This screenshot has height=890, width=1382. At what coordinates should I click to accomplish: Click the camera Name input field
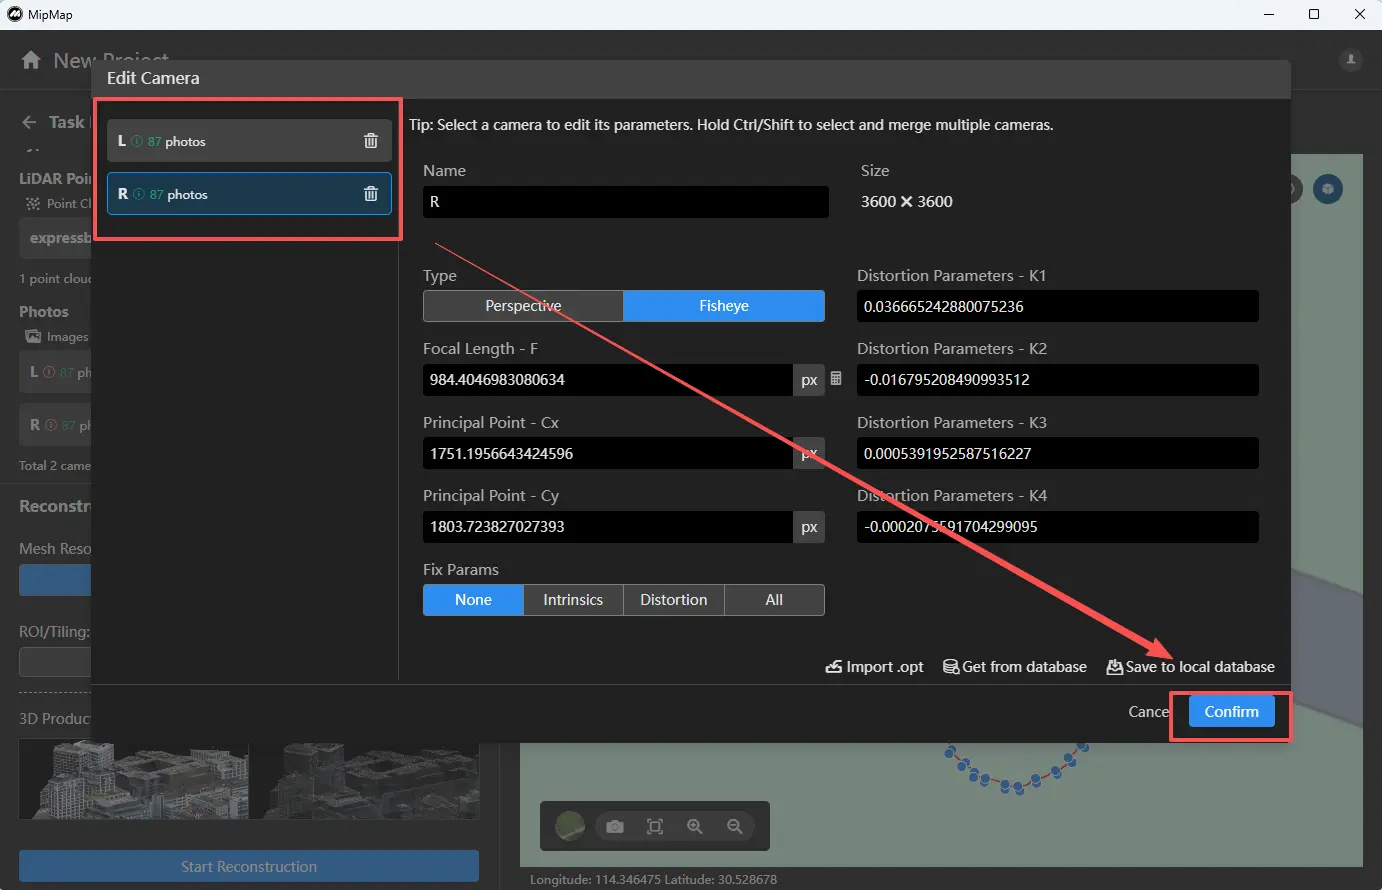pyautogui.click(x=625, y=202)
